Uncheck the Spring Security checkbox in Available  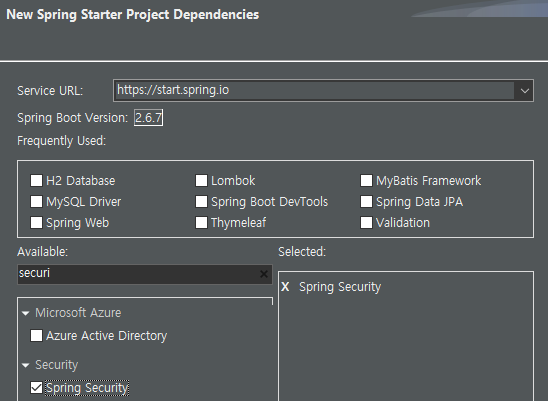[x=36, y=388]
